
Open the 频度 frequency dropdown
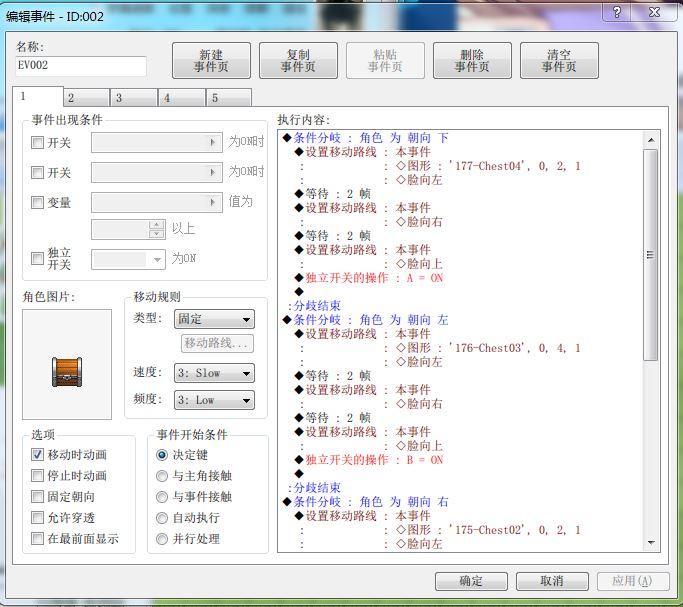tap(214, 400)
